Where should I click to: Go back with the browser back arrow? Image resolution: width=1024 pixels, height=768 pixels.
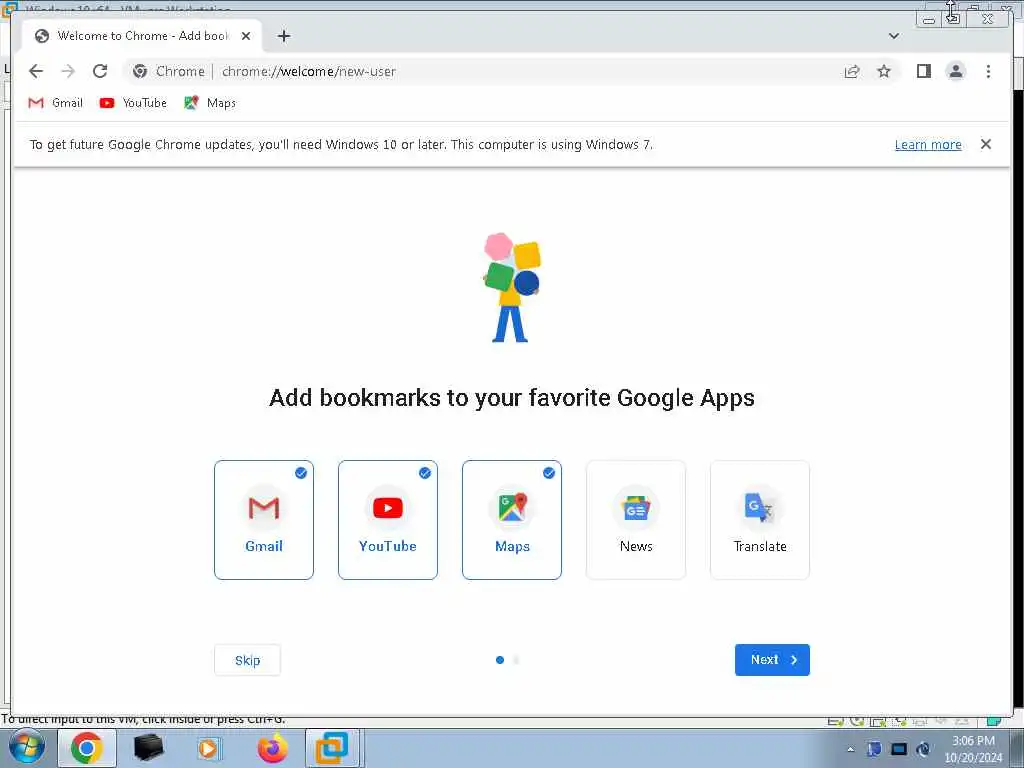36,71
